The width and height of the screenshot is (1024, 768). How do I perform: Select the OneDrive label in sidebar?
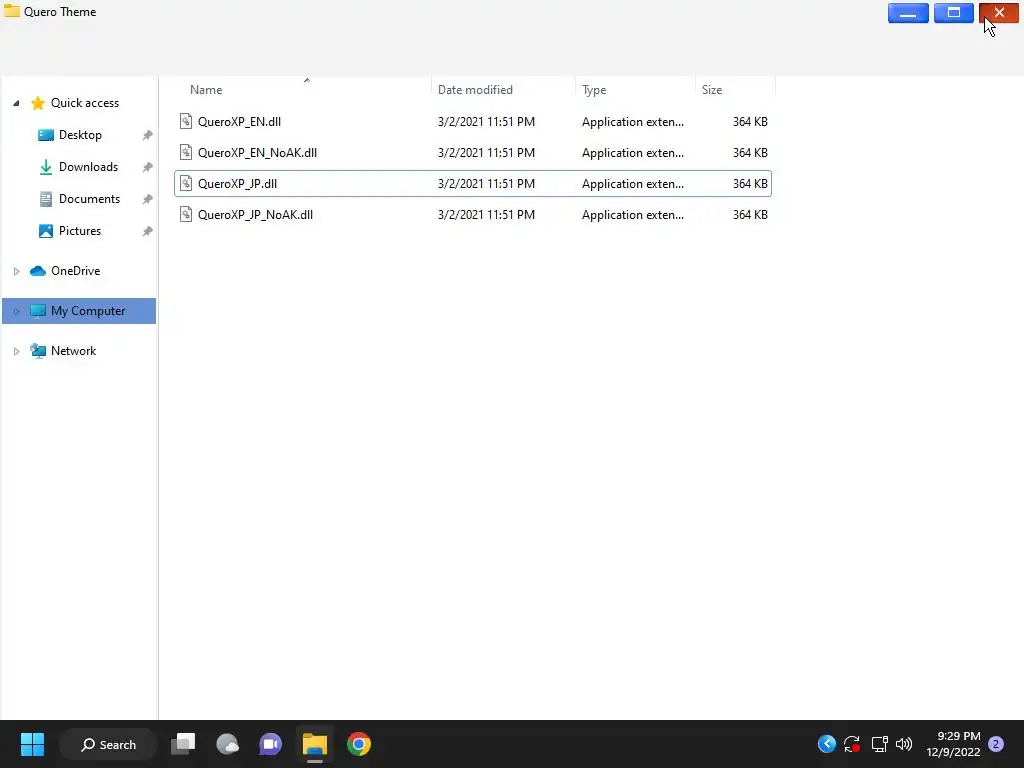(76, 271)
